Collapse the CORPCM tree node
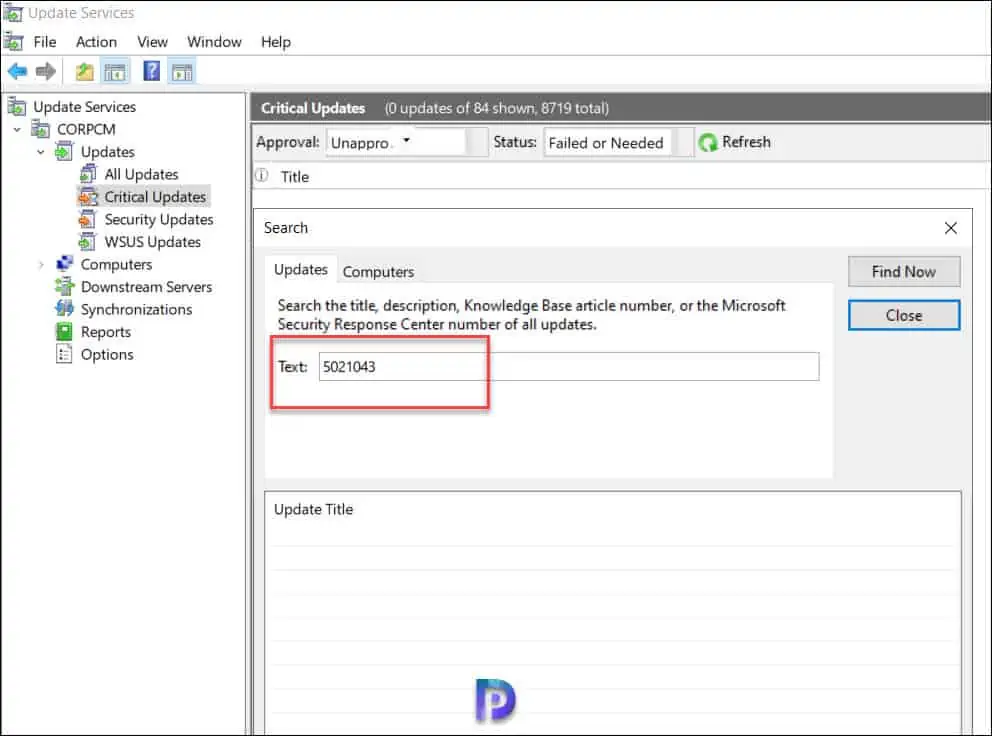 coord(17,130)
